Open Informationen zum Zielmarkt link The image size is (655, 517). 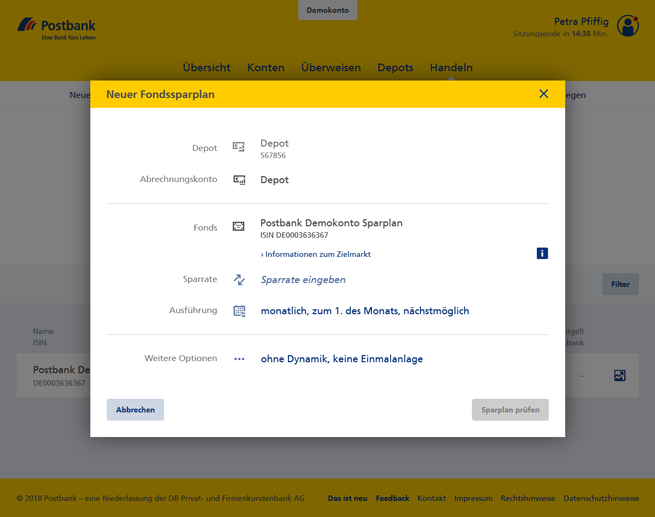tap(315, 254)
